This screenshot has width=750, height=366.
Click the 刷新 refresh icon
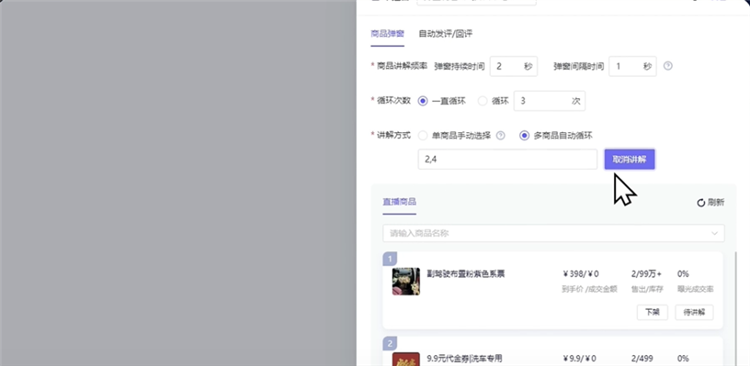pos(701,203)
